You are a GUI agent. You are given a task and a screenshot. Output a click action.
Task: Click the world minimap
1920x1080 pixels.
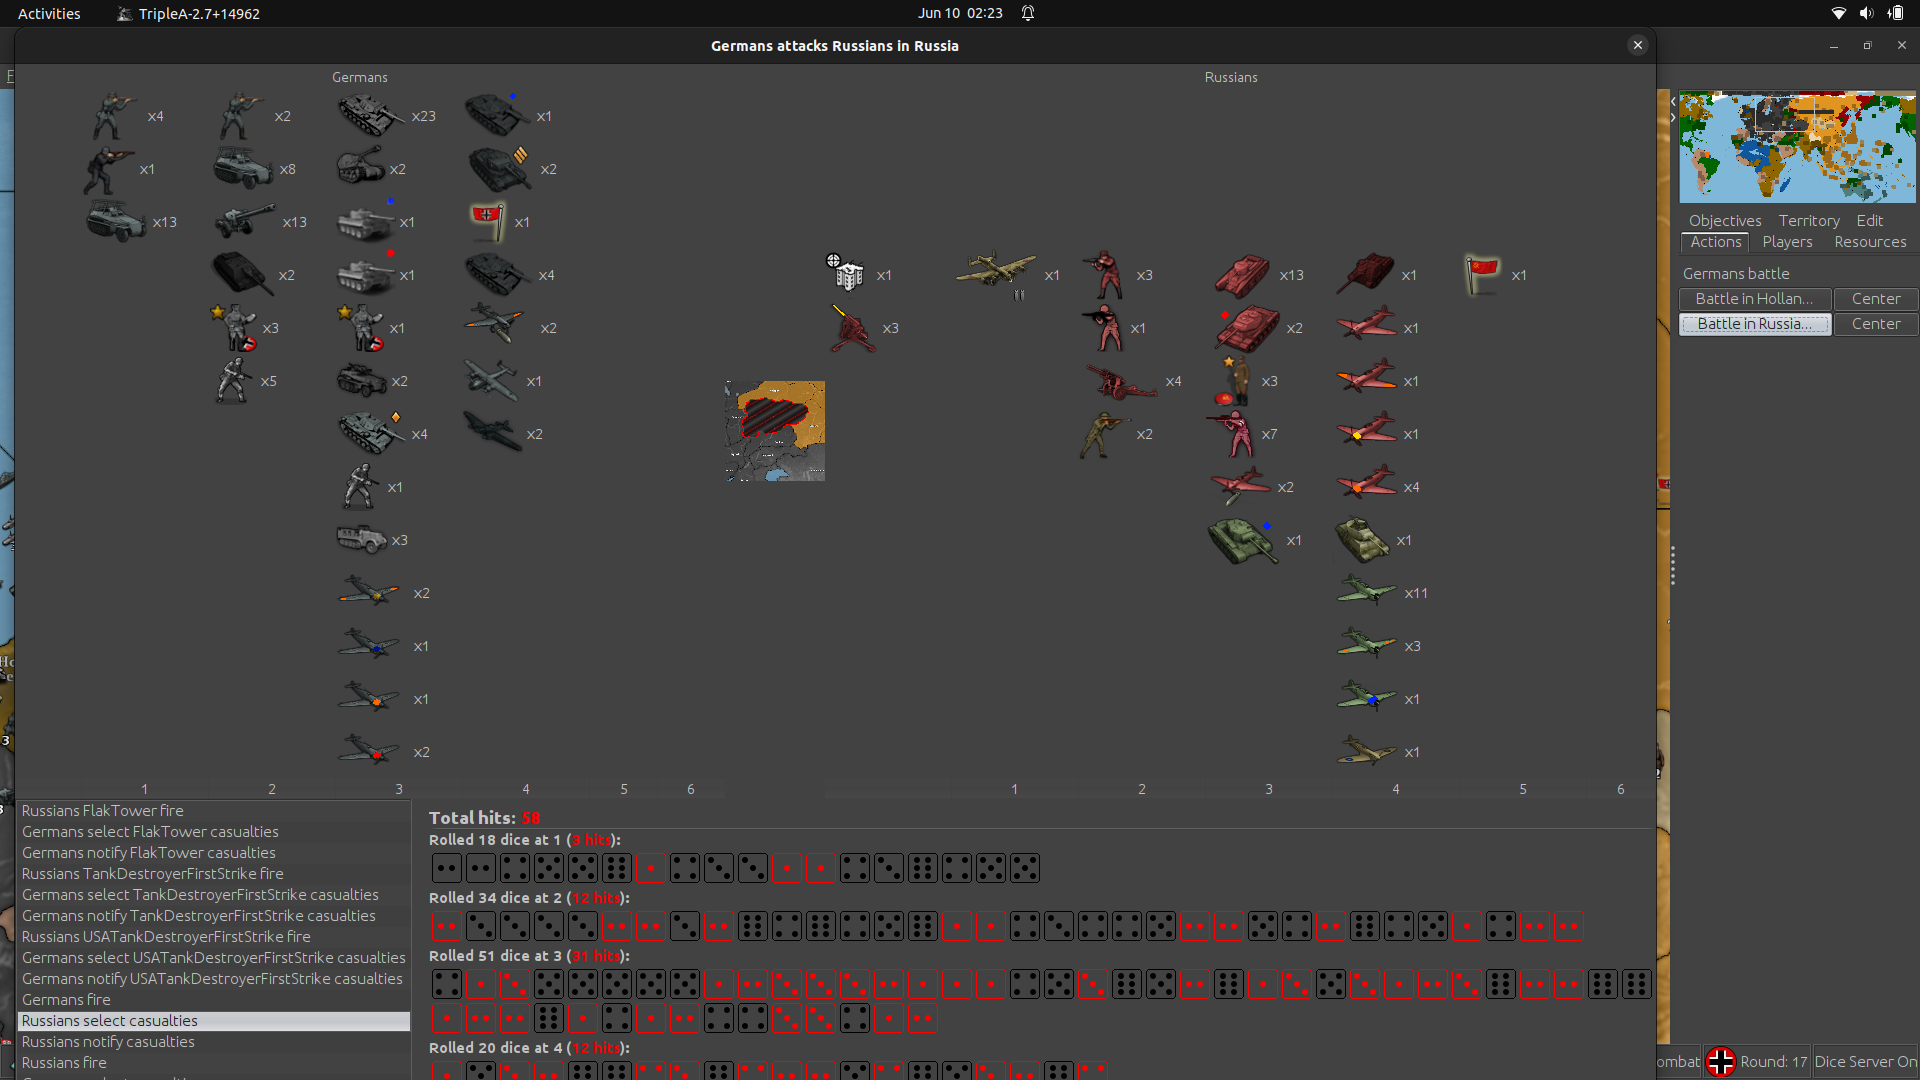click(1797, 147)
